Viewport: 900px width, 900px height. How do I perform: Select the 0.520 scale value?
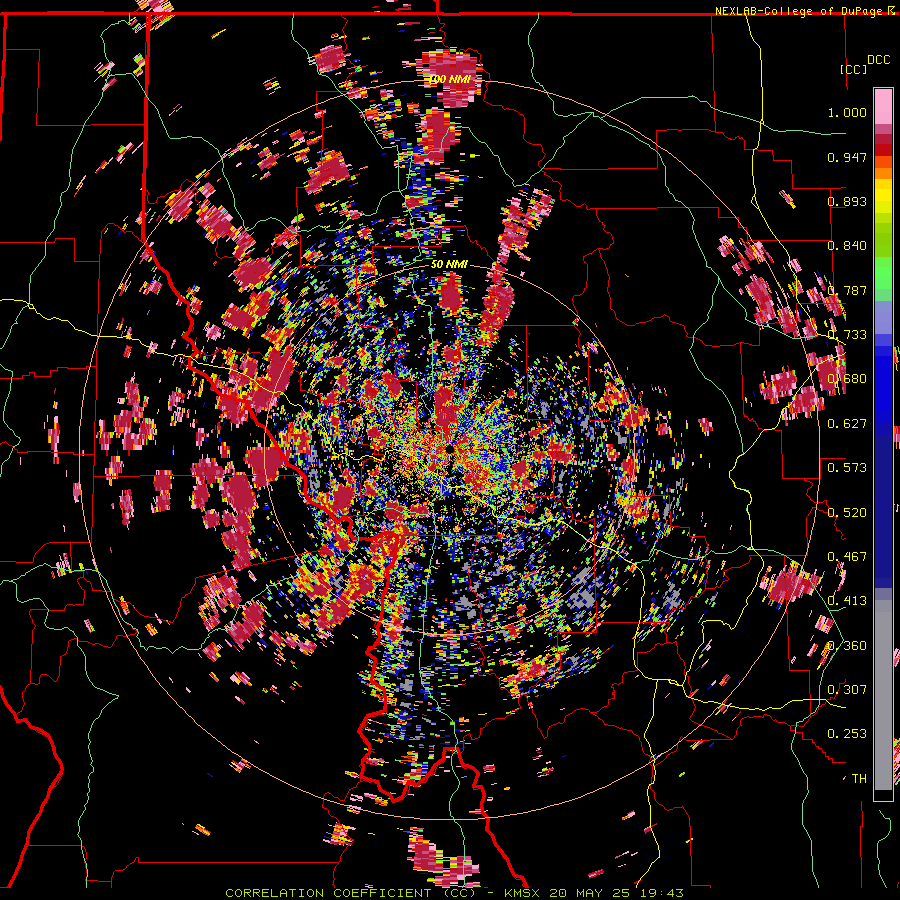click(847, 513)
